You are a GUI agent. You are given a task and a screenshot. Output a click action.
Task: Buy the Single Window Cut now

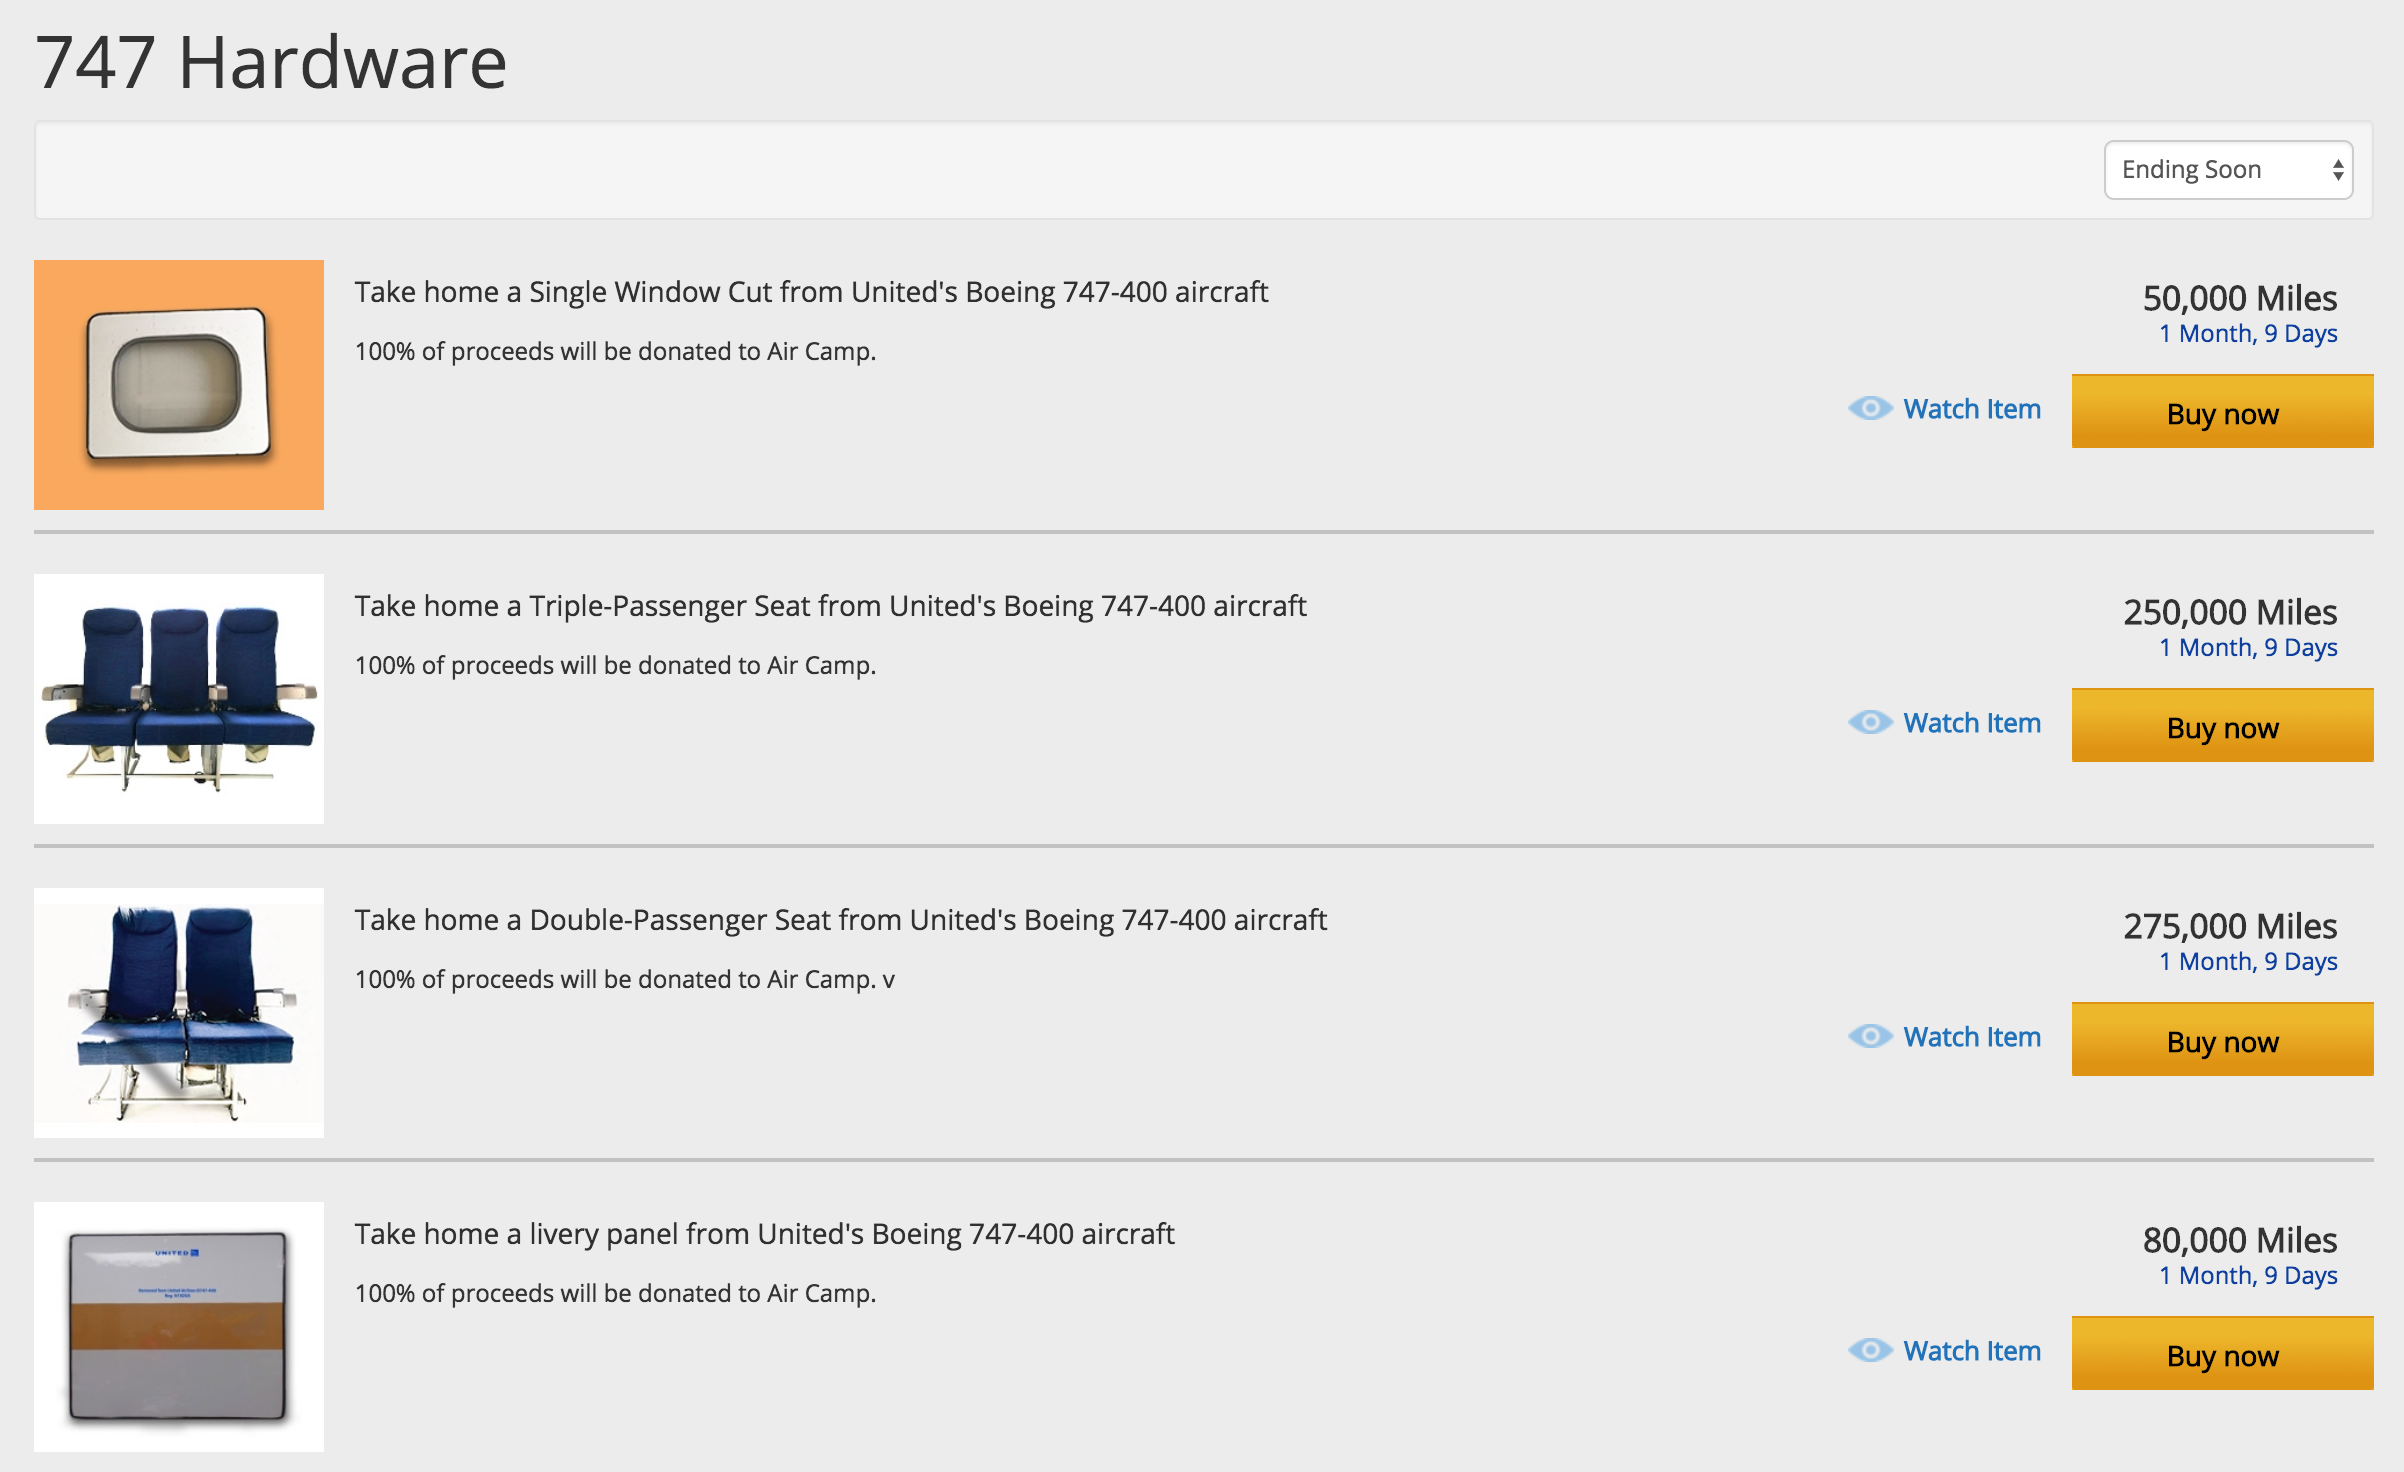coord(2221,412)
